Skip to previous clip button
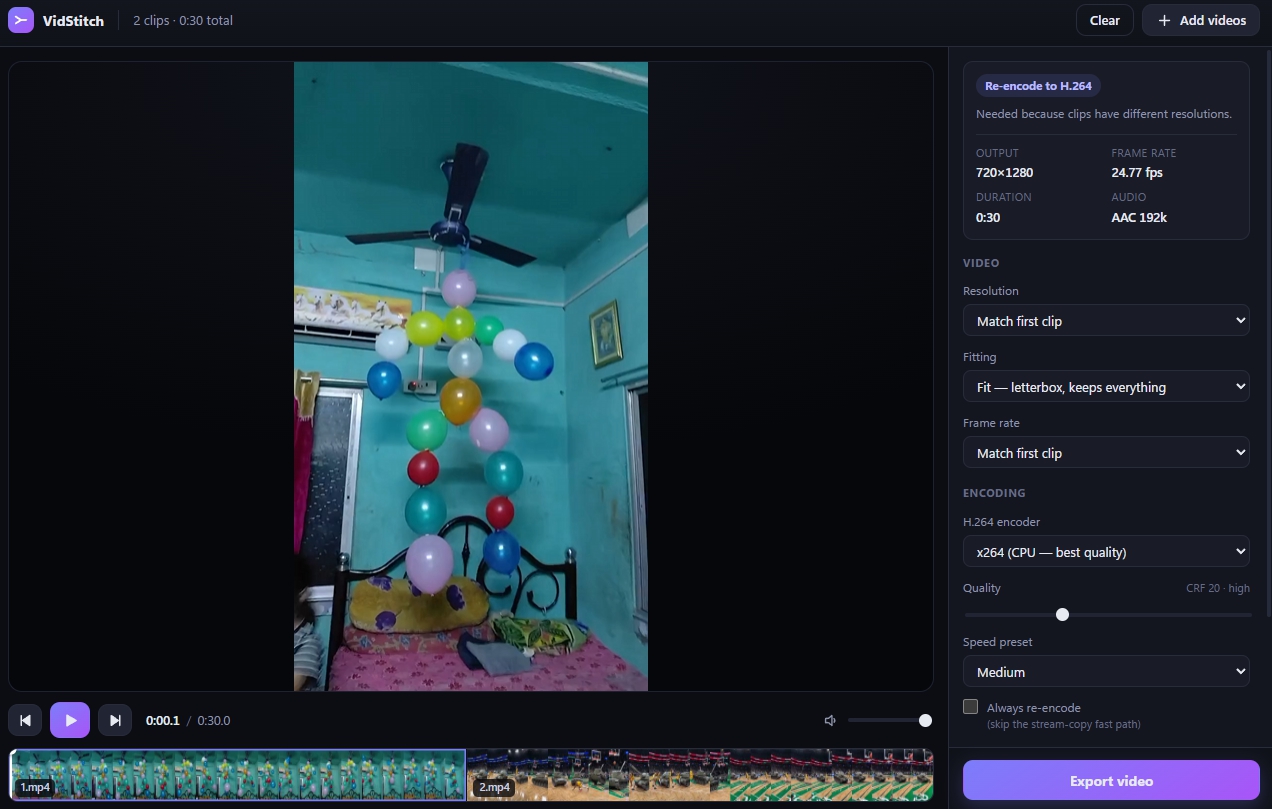1272x809 pixels. tap(25, 720)
